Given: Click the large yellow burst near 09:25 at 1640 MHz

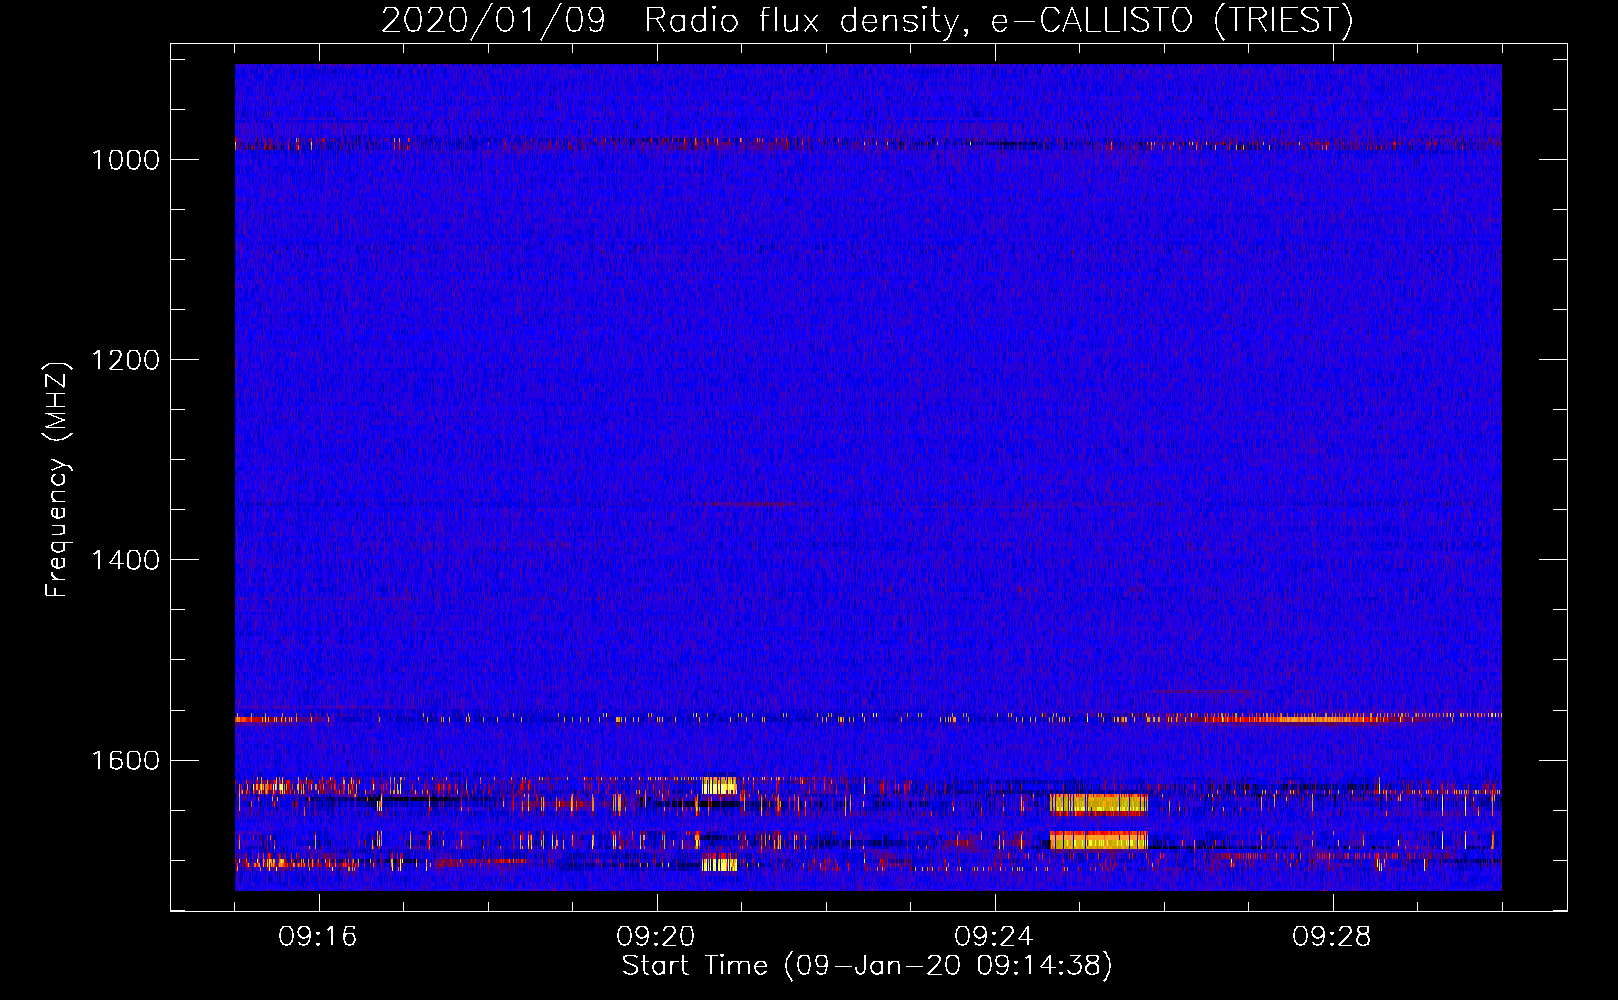Looking at the screenshot, I should 1098,803.
